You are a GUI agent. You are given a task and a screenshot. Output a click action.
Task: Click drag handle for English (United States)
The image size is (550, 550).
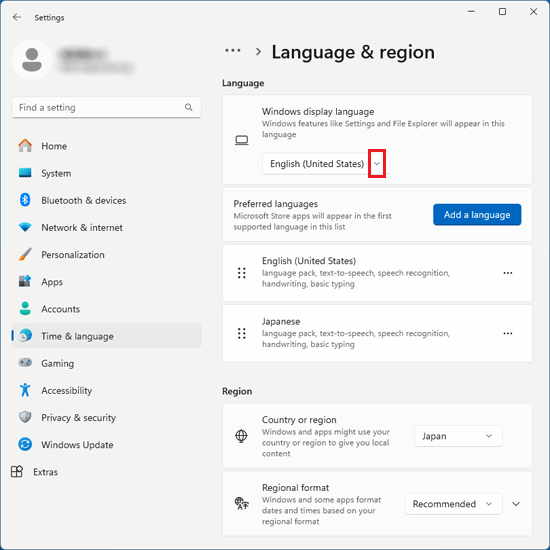(241, 273)
